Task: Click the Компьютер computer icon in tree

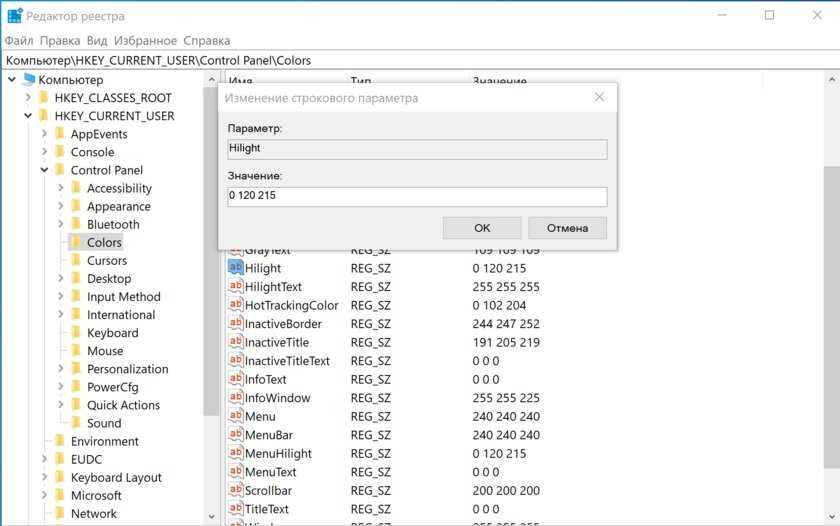Action: pos(28,80)
